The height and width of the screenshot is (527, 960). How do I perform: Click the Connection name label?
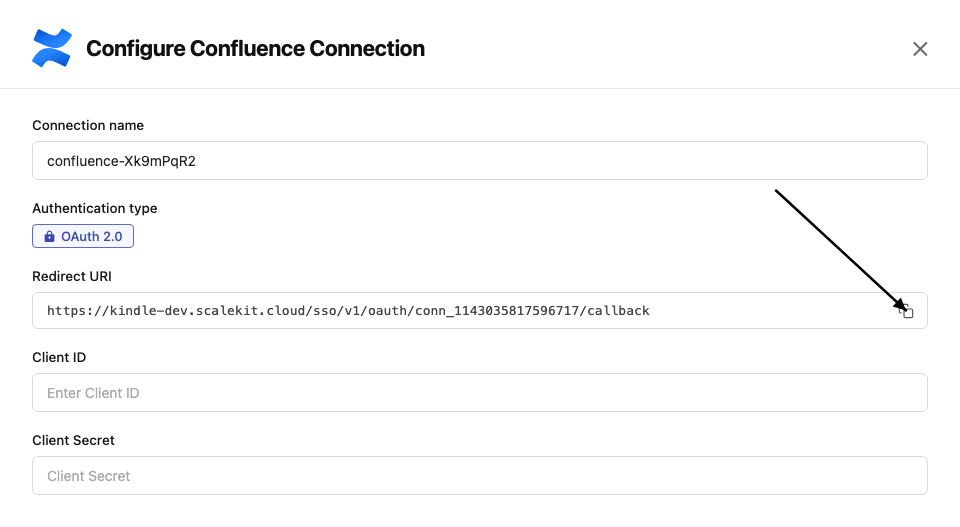[88, 126]
